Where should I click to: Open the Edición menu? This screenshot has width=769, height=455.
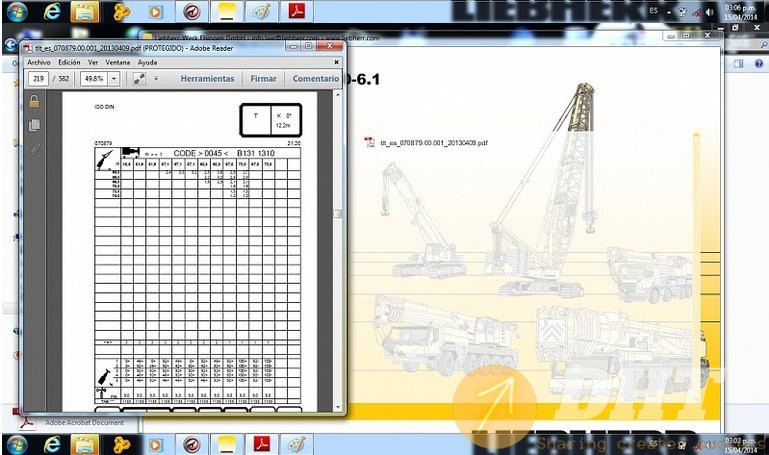point(69,62)
